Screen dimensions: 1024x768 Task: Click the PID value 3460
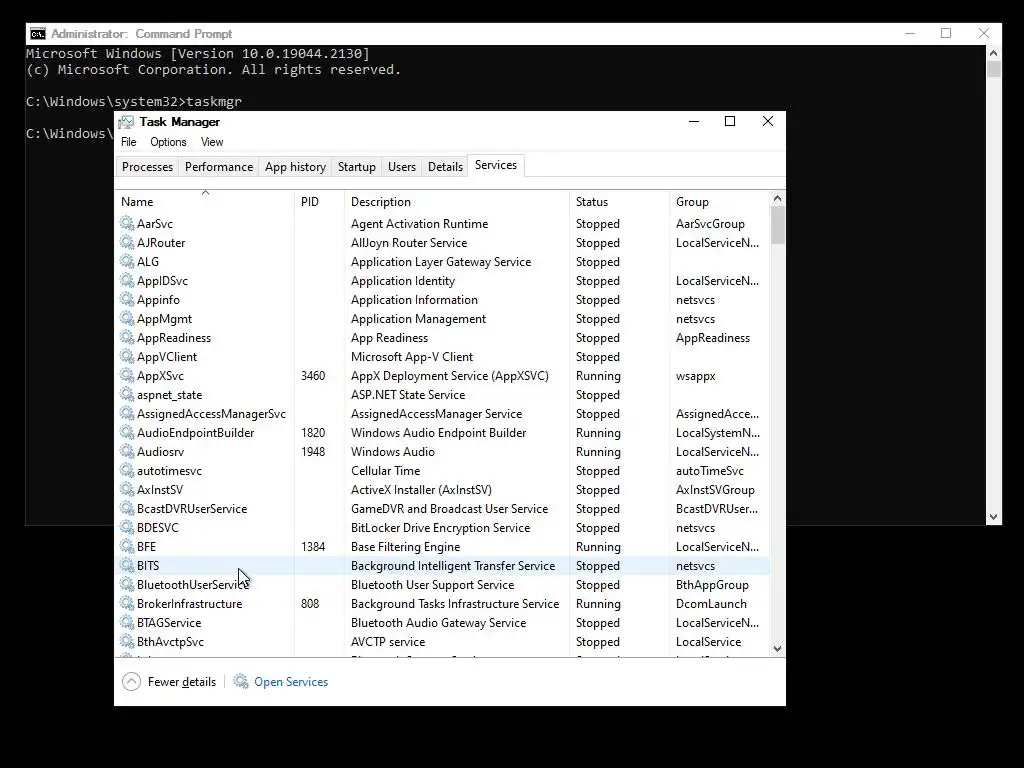(313, 376)
